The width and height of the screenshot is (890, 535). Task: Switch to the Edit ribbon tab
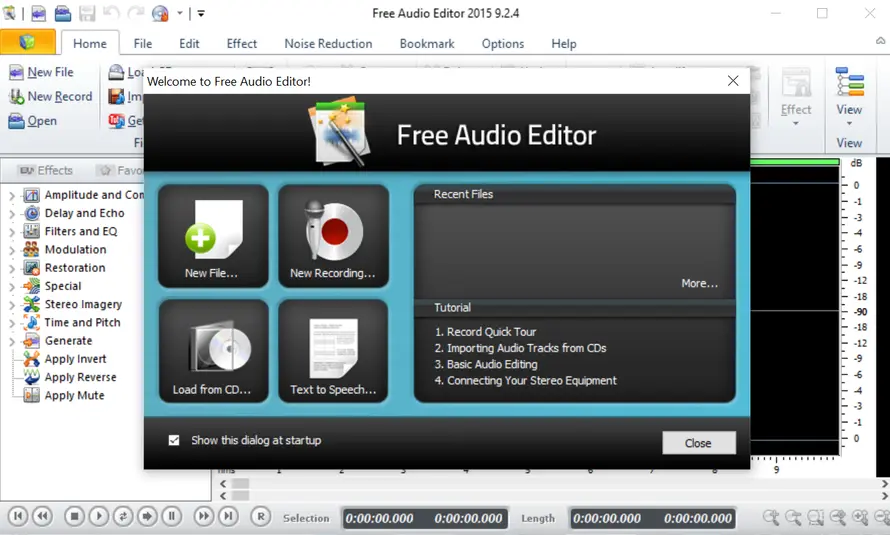click(189, 44)
